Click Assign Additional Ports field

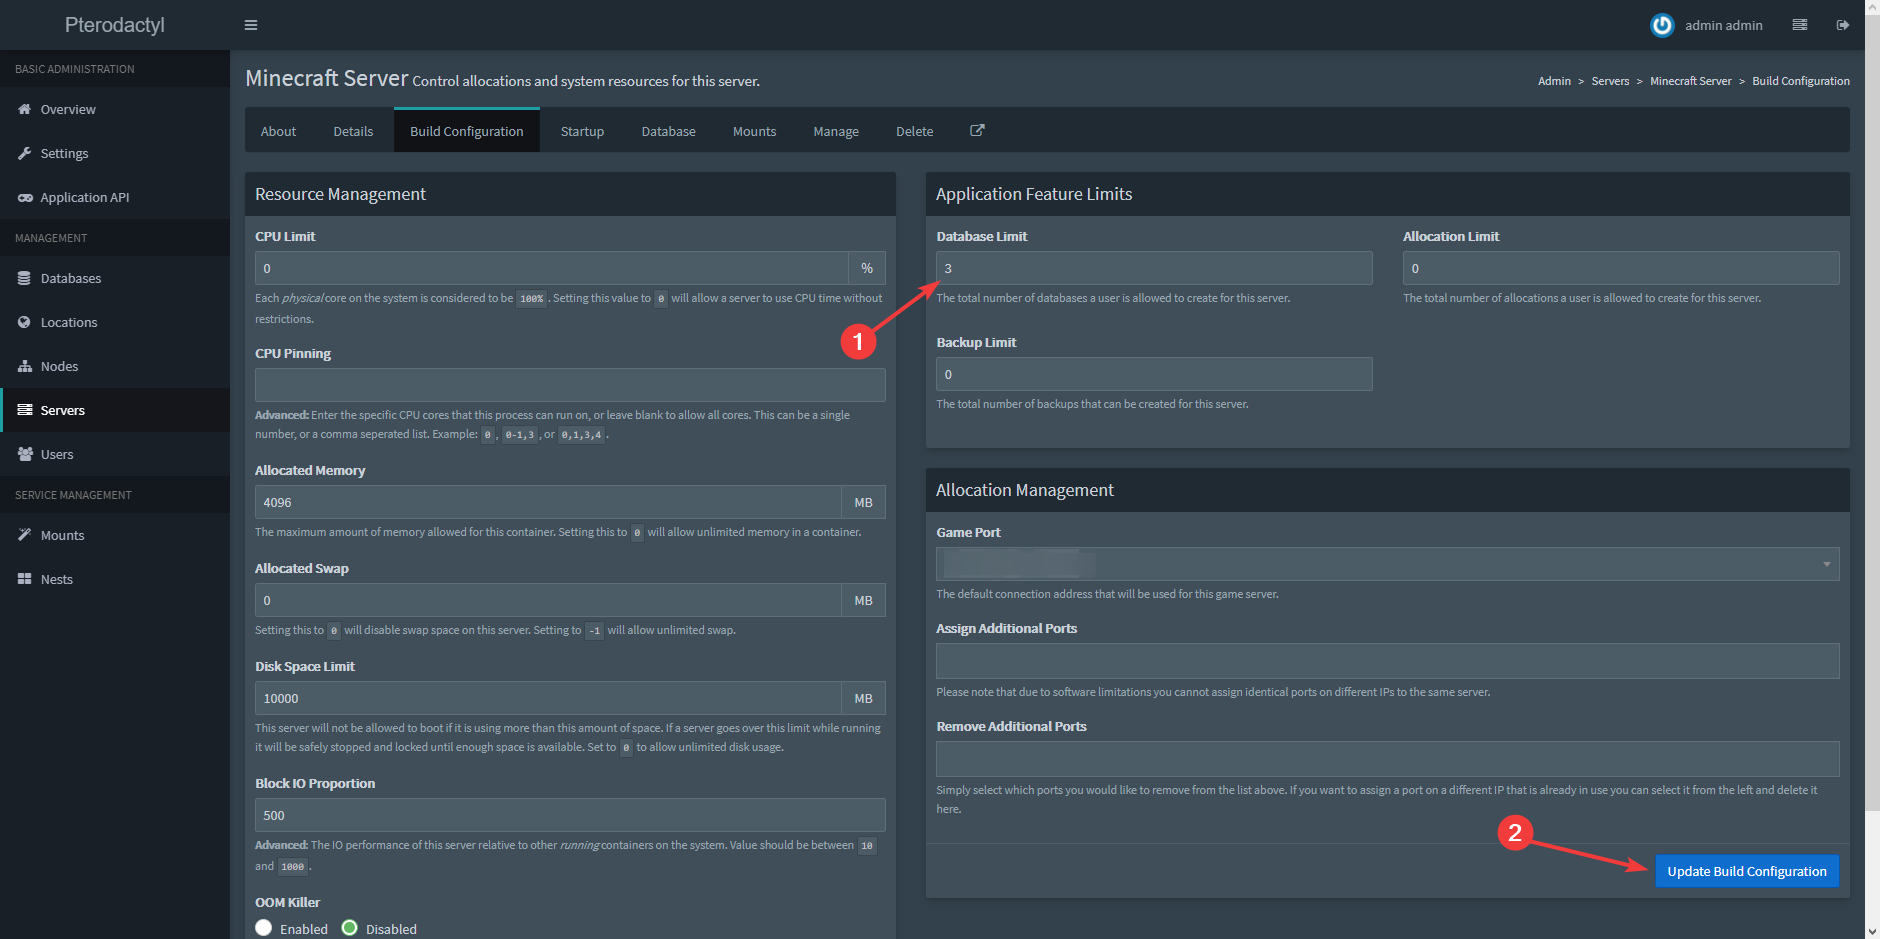click(1387, 661)
